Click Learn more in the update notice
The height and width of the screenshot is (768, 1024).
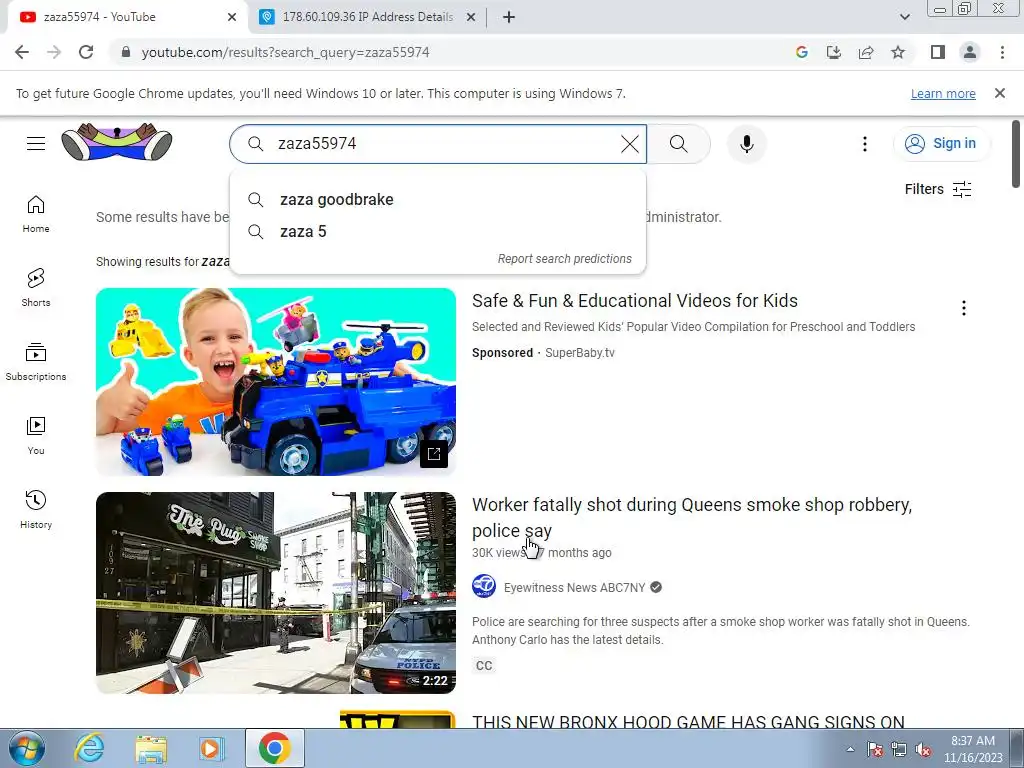click(943, 93)
